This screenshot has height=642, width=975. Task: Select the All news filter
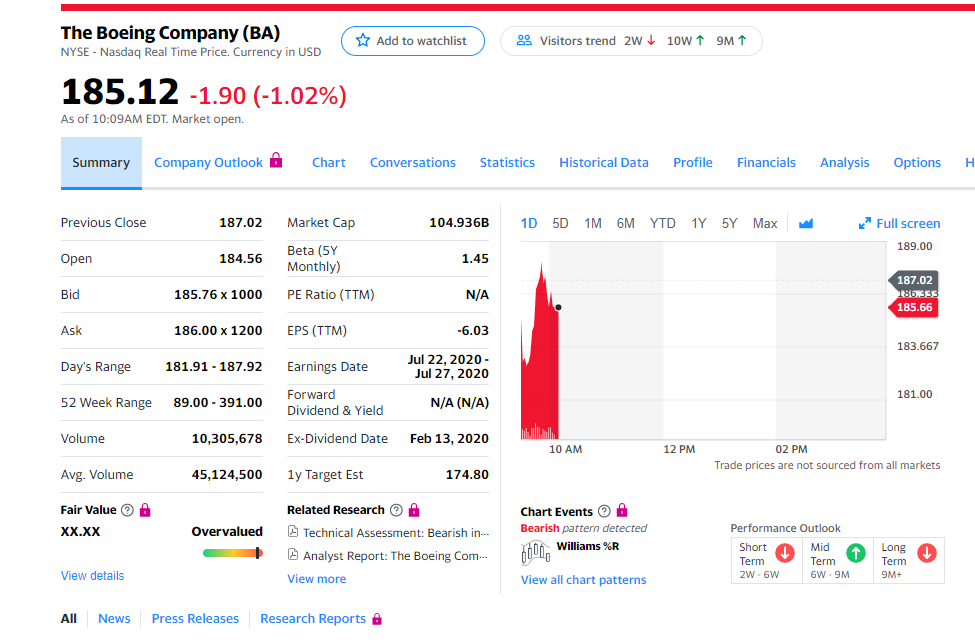68,619
